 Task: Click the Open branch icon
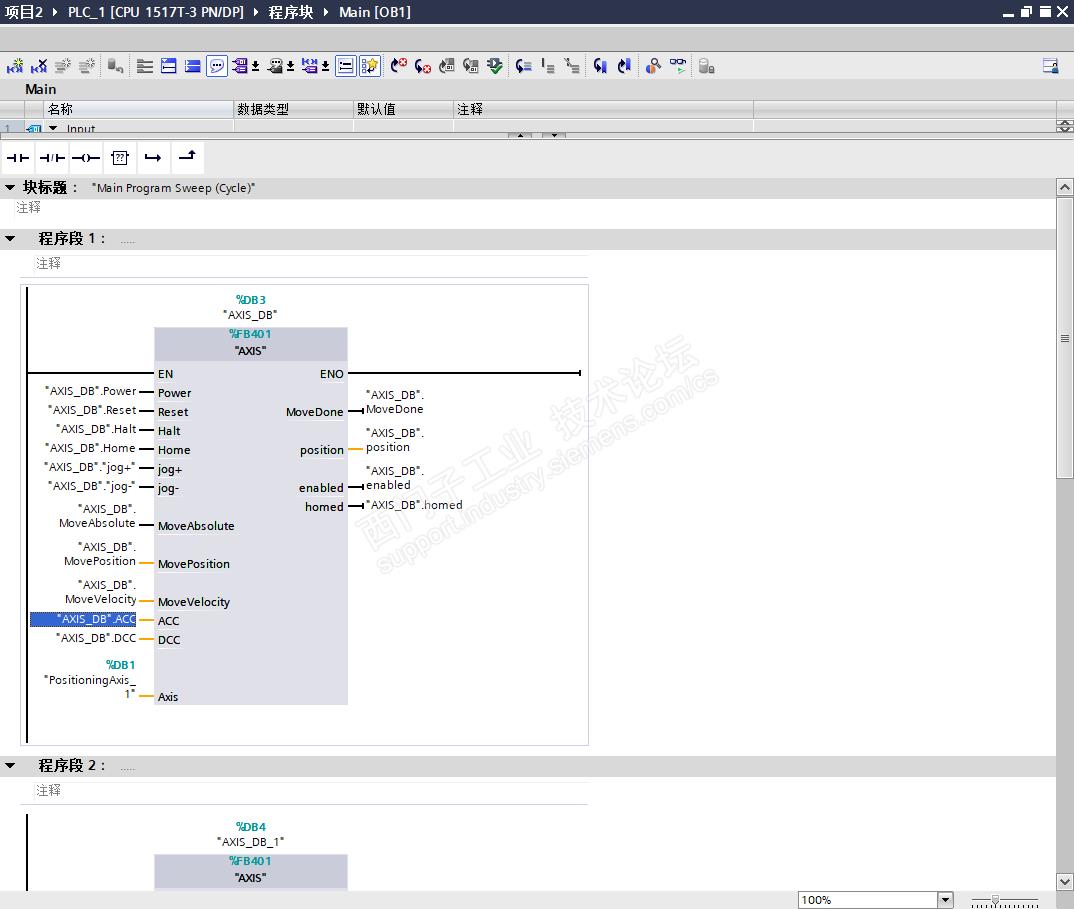tap(153, 158)
